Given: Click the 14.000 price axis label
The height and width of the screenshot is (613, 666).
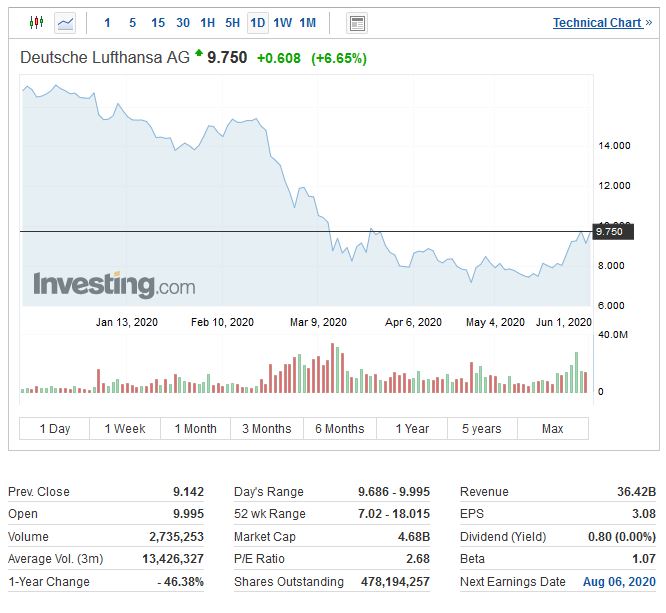Looking at the screenshot, I should 614,146.
